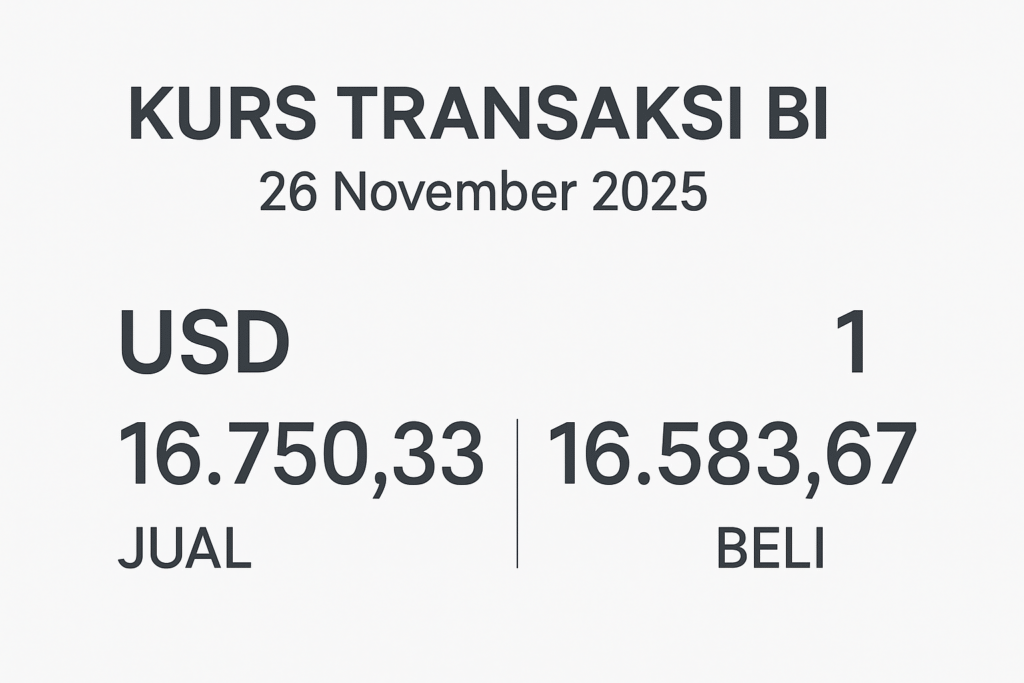Image resolution: width=1024 pixels, height=683 pixels.
Task: Select the 583 digits in the buying rate
Action: (x=727, y=455)
